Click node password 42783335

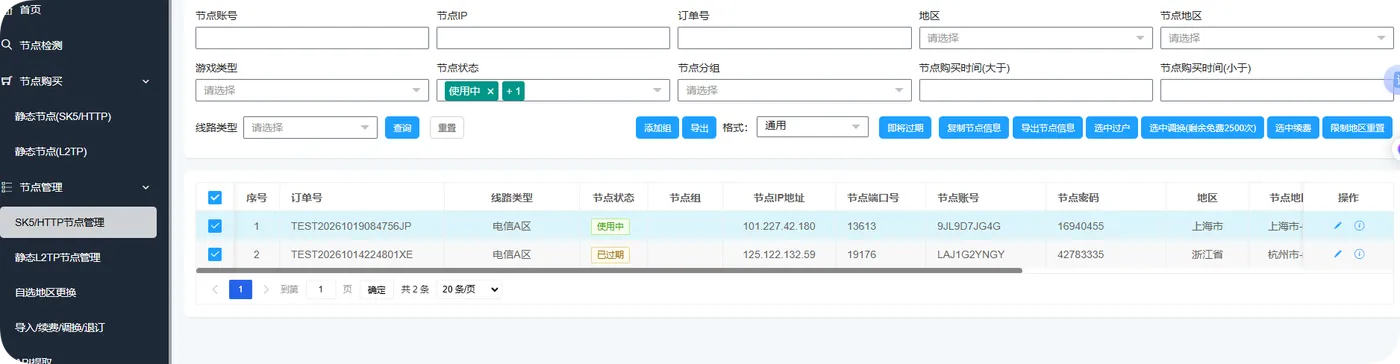tap(1080, 254)
